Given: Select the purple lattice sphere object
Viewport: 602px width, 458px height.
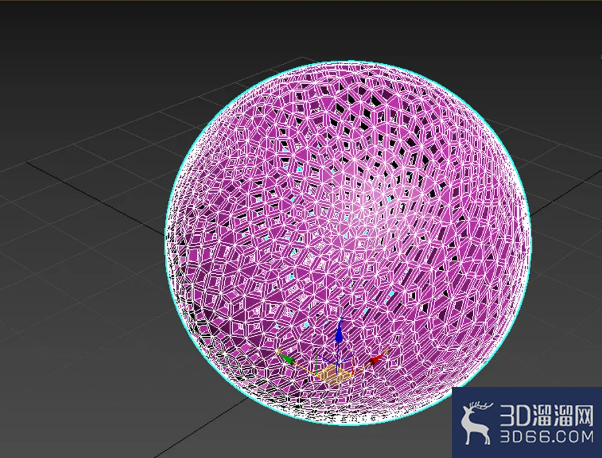Looking at the screenshot, I should pyautogui.click(x=348, y=243).
